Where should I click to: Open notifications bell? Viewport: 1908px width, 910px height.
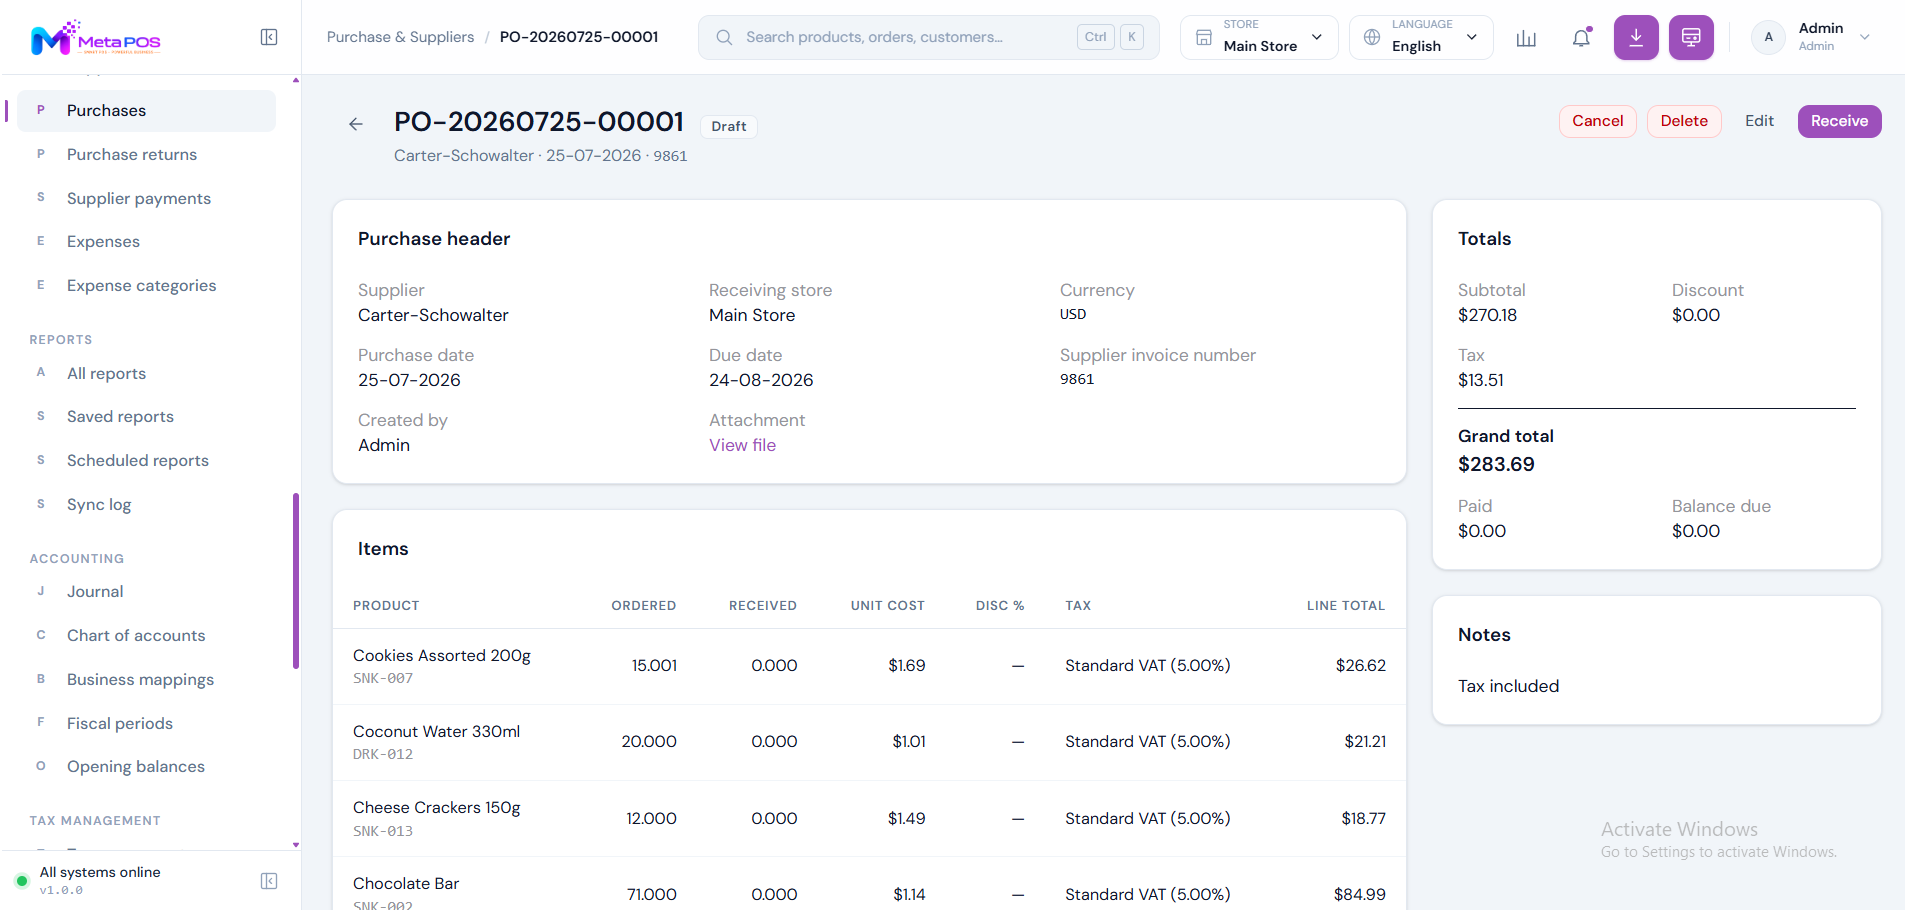click(1581, 38)
